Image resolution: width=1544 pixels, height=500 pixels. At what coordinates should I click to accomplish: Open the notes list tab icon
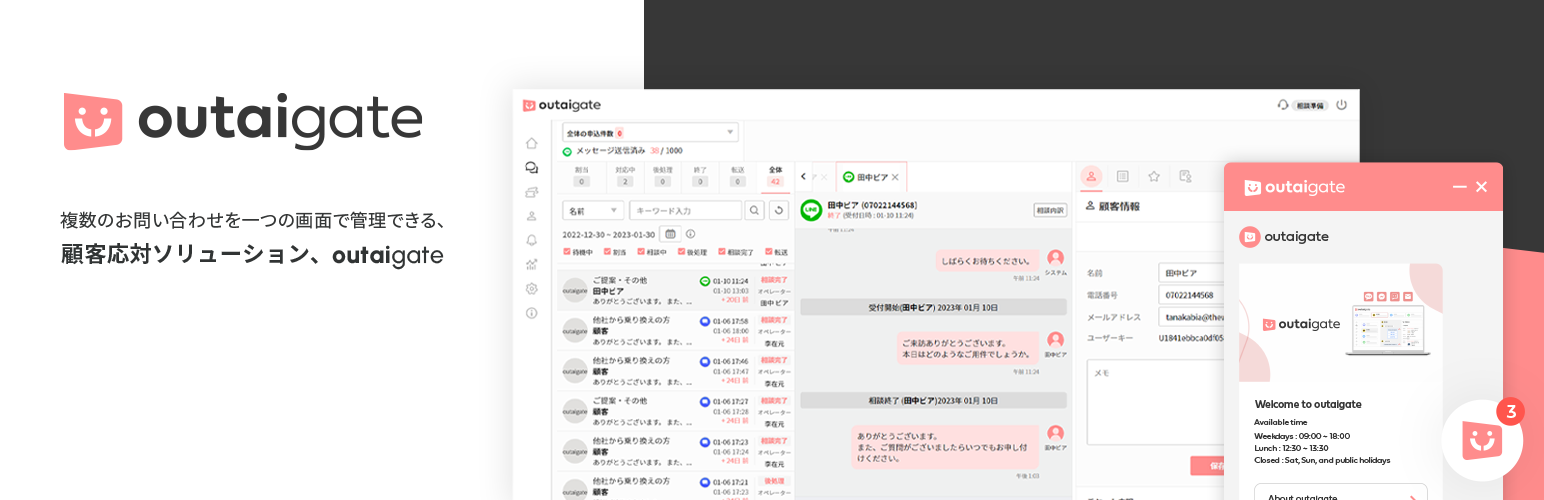(x=1122, y=176)
